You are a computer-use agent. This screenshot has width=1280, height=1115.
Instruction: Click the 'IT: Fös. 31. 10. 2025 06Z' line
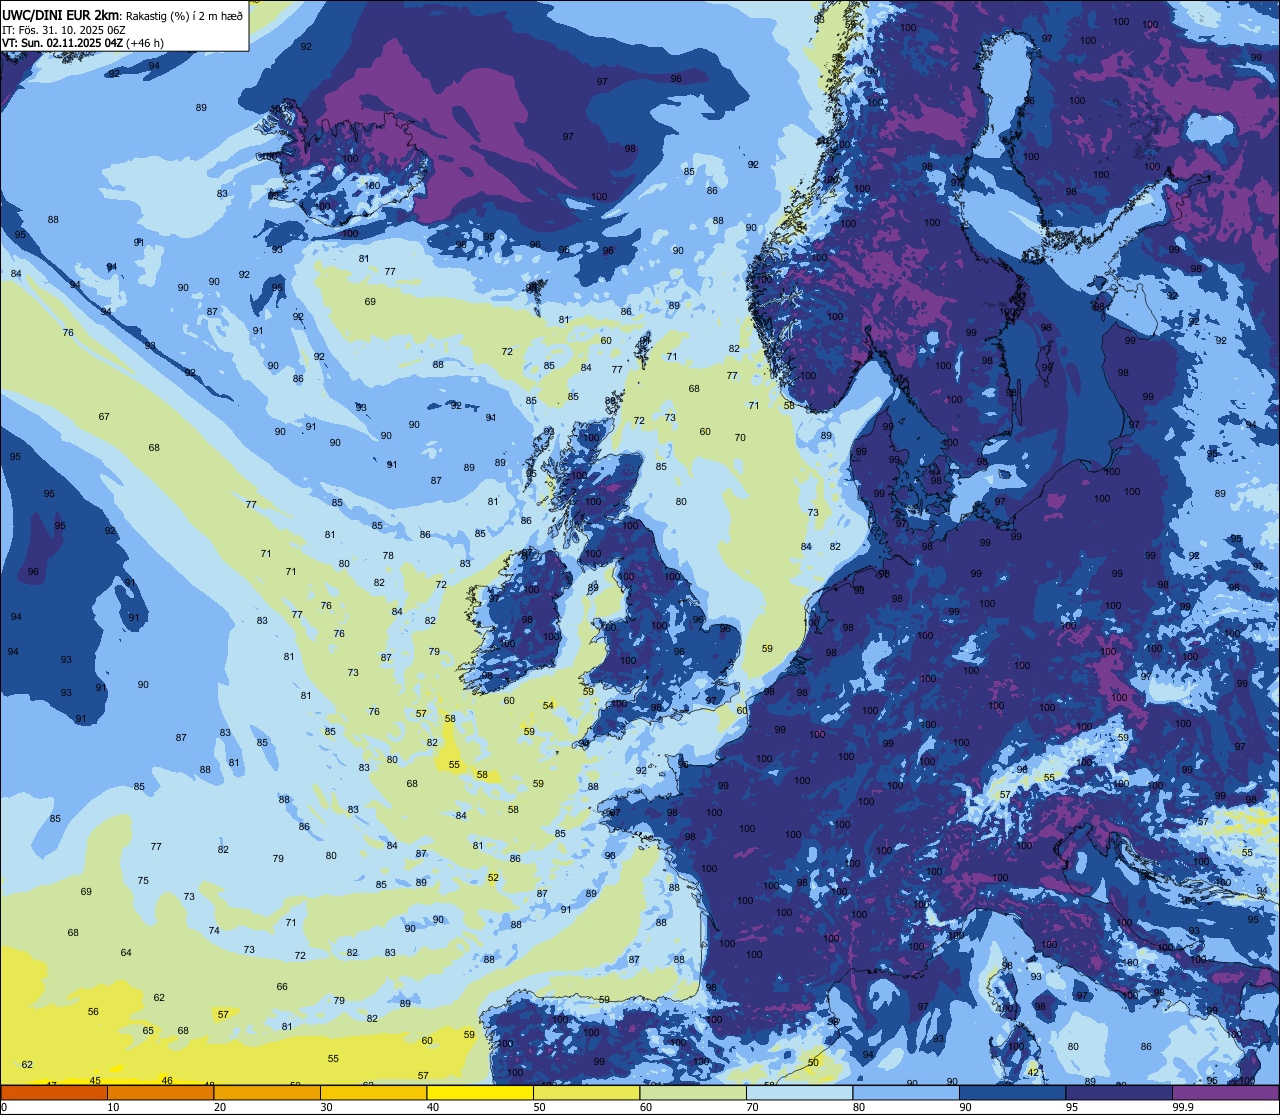63,30
